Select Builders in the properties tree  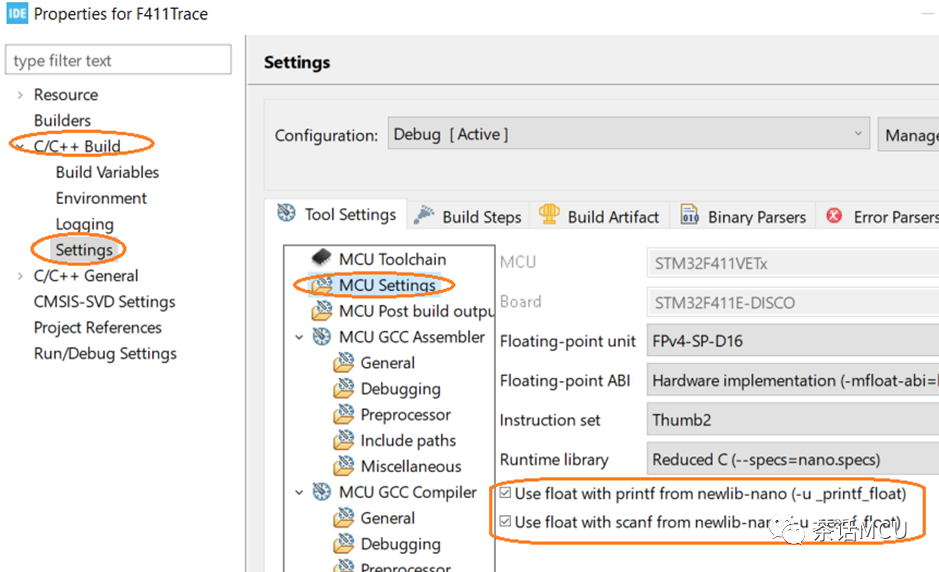click(62, 120)
